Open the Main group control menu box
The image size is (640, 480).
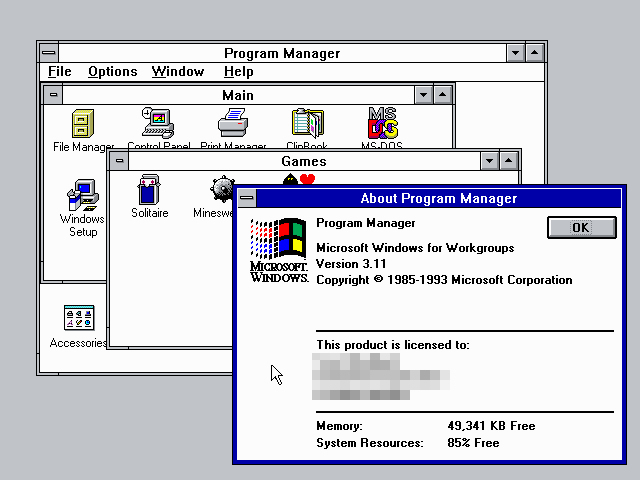[53, 95]
